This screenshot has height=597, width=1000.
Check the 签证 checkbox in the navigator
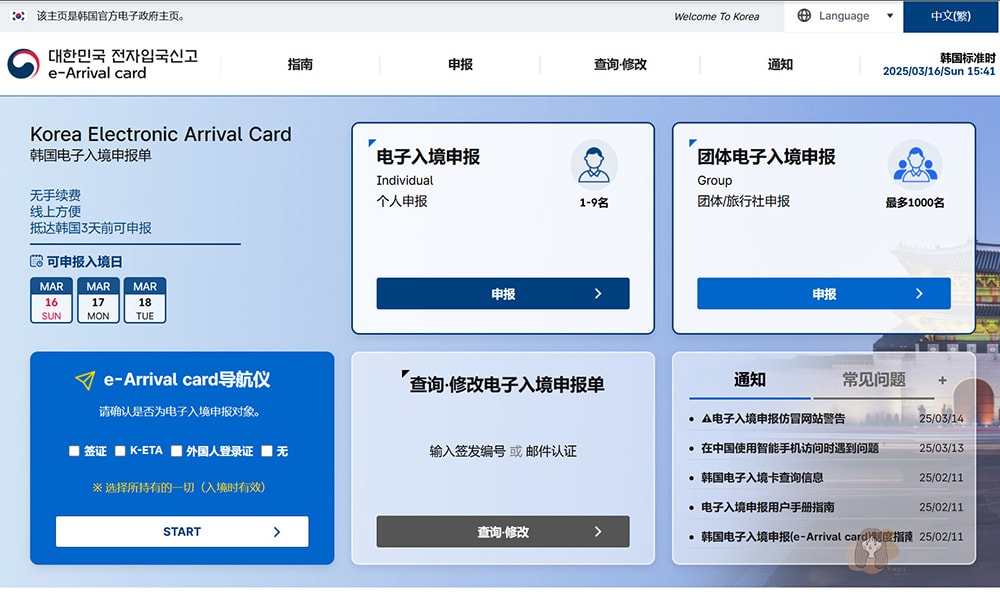74,450
